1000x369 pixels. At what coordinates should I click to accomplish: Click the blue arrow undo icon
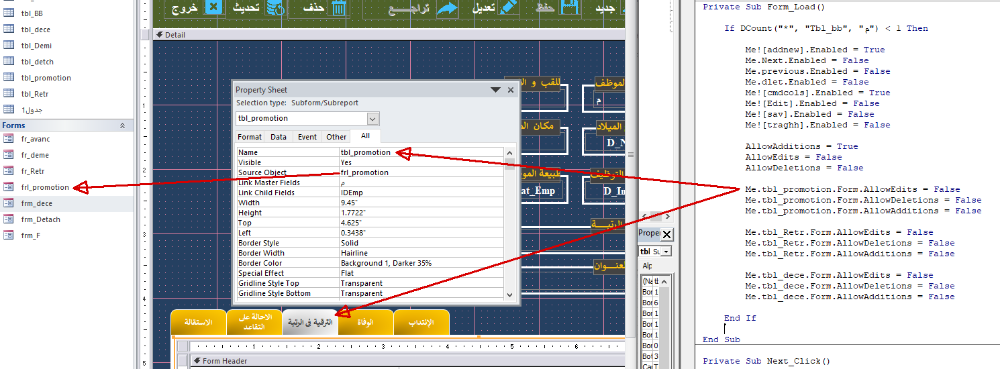(x=447, y=8)
